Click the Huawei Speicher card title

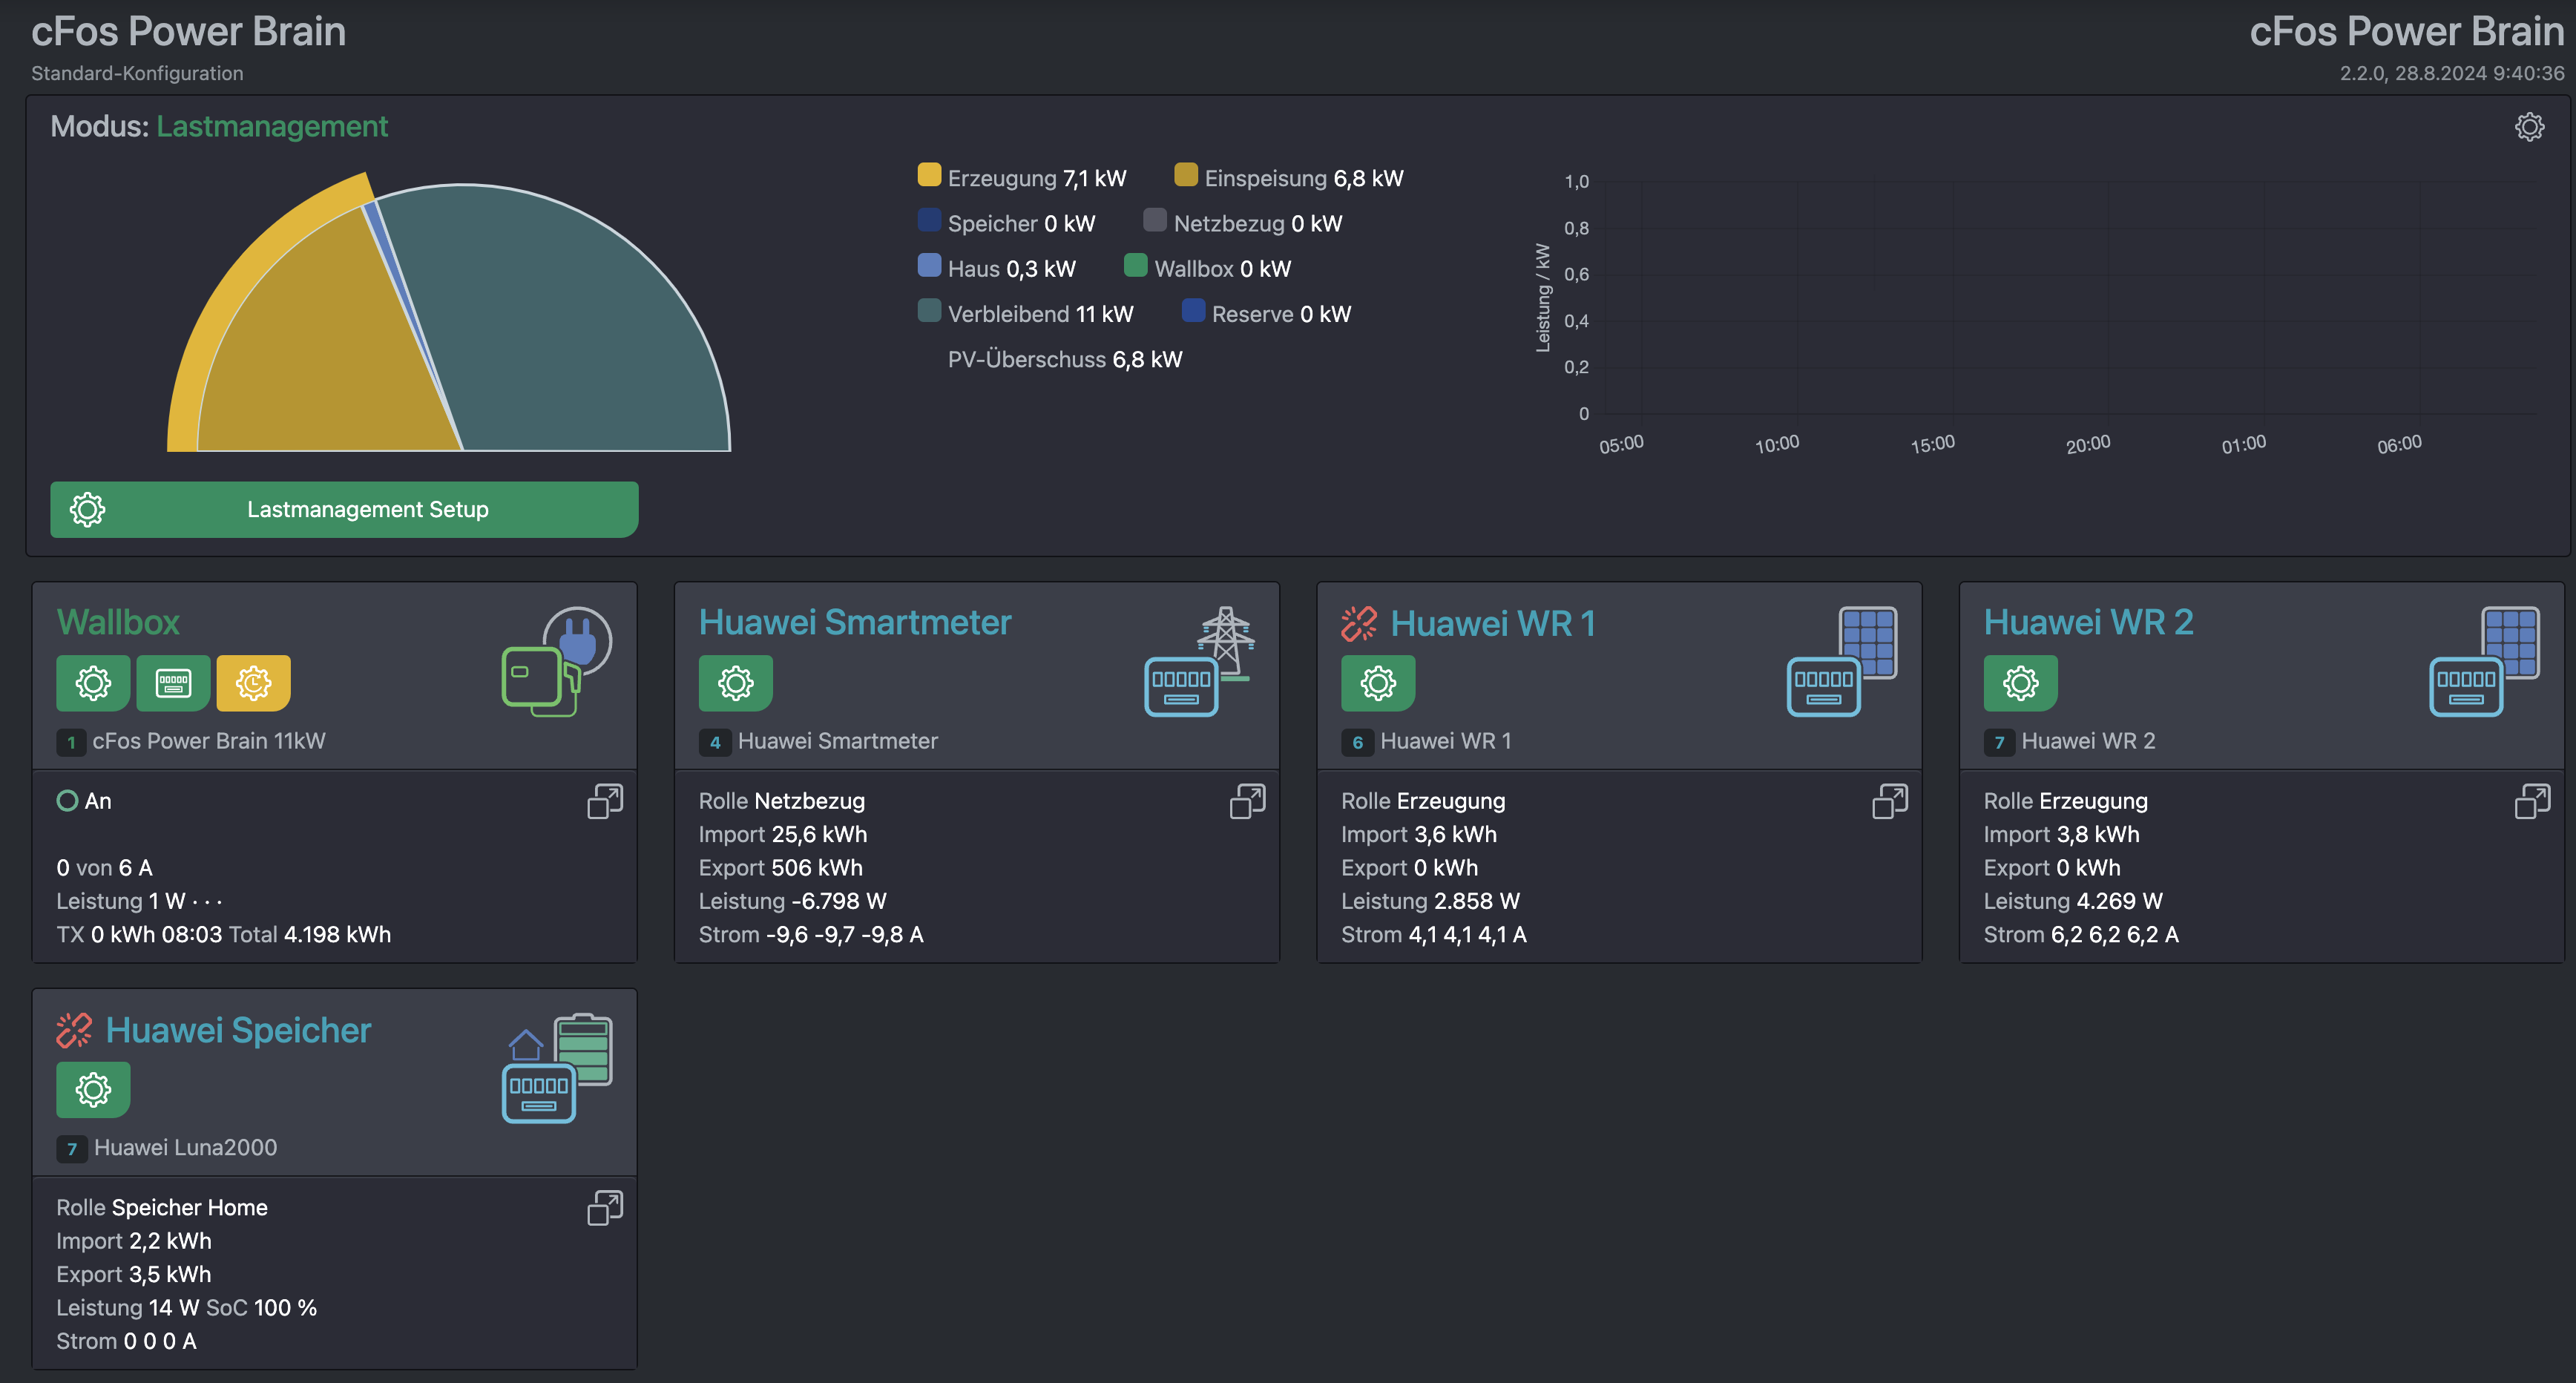238,1030
